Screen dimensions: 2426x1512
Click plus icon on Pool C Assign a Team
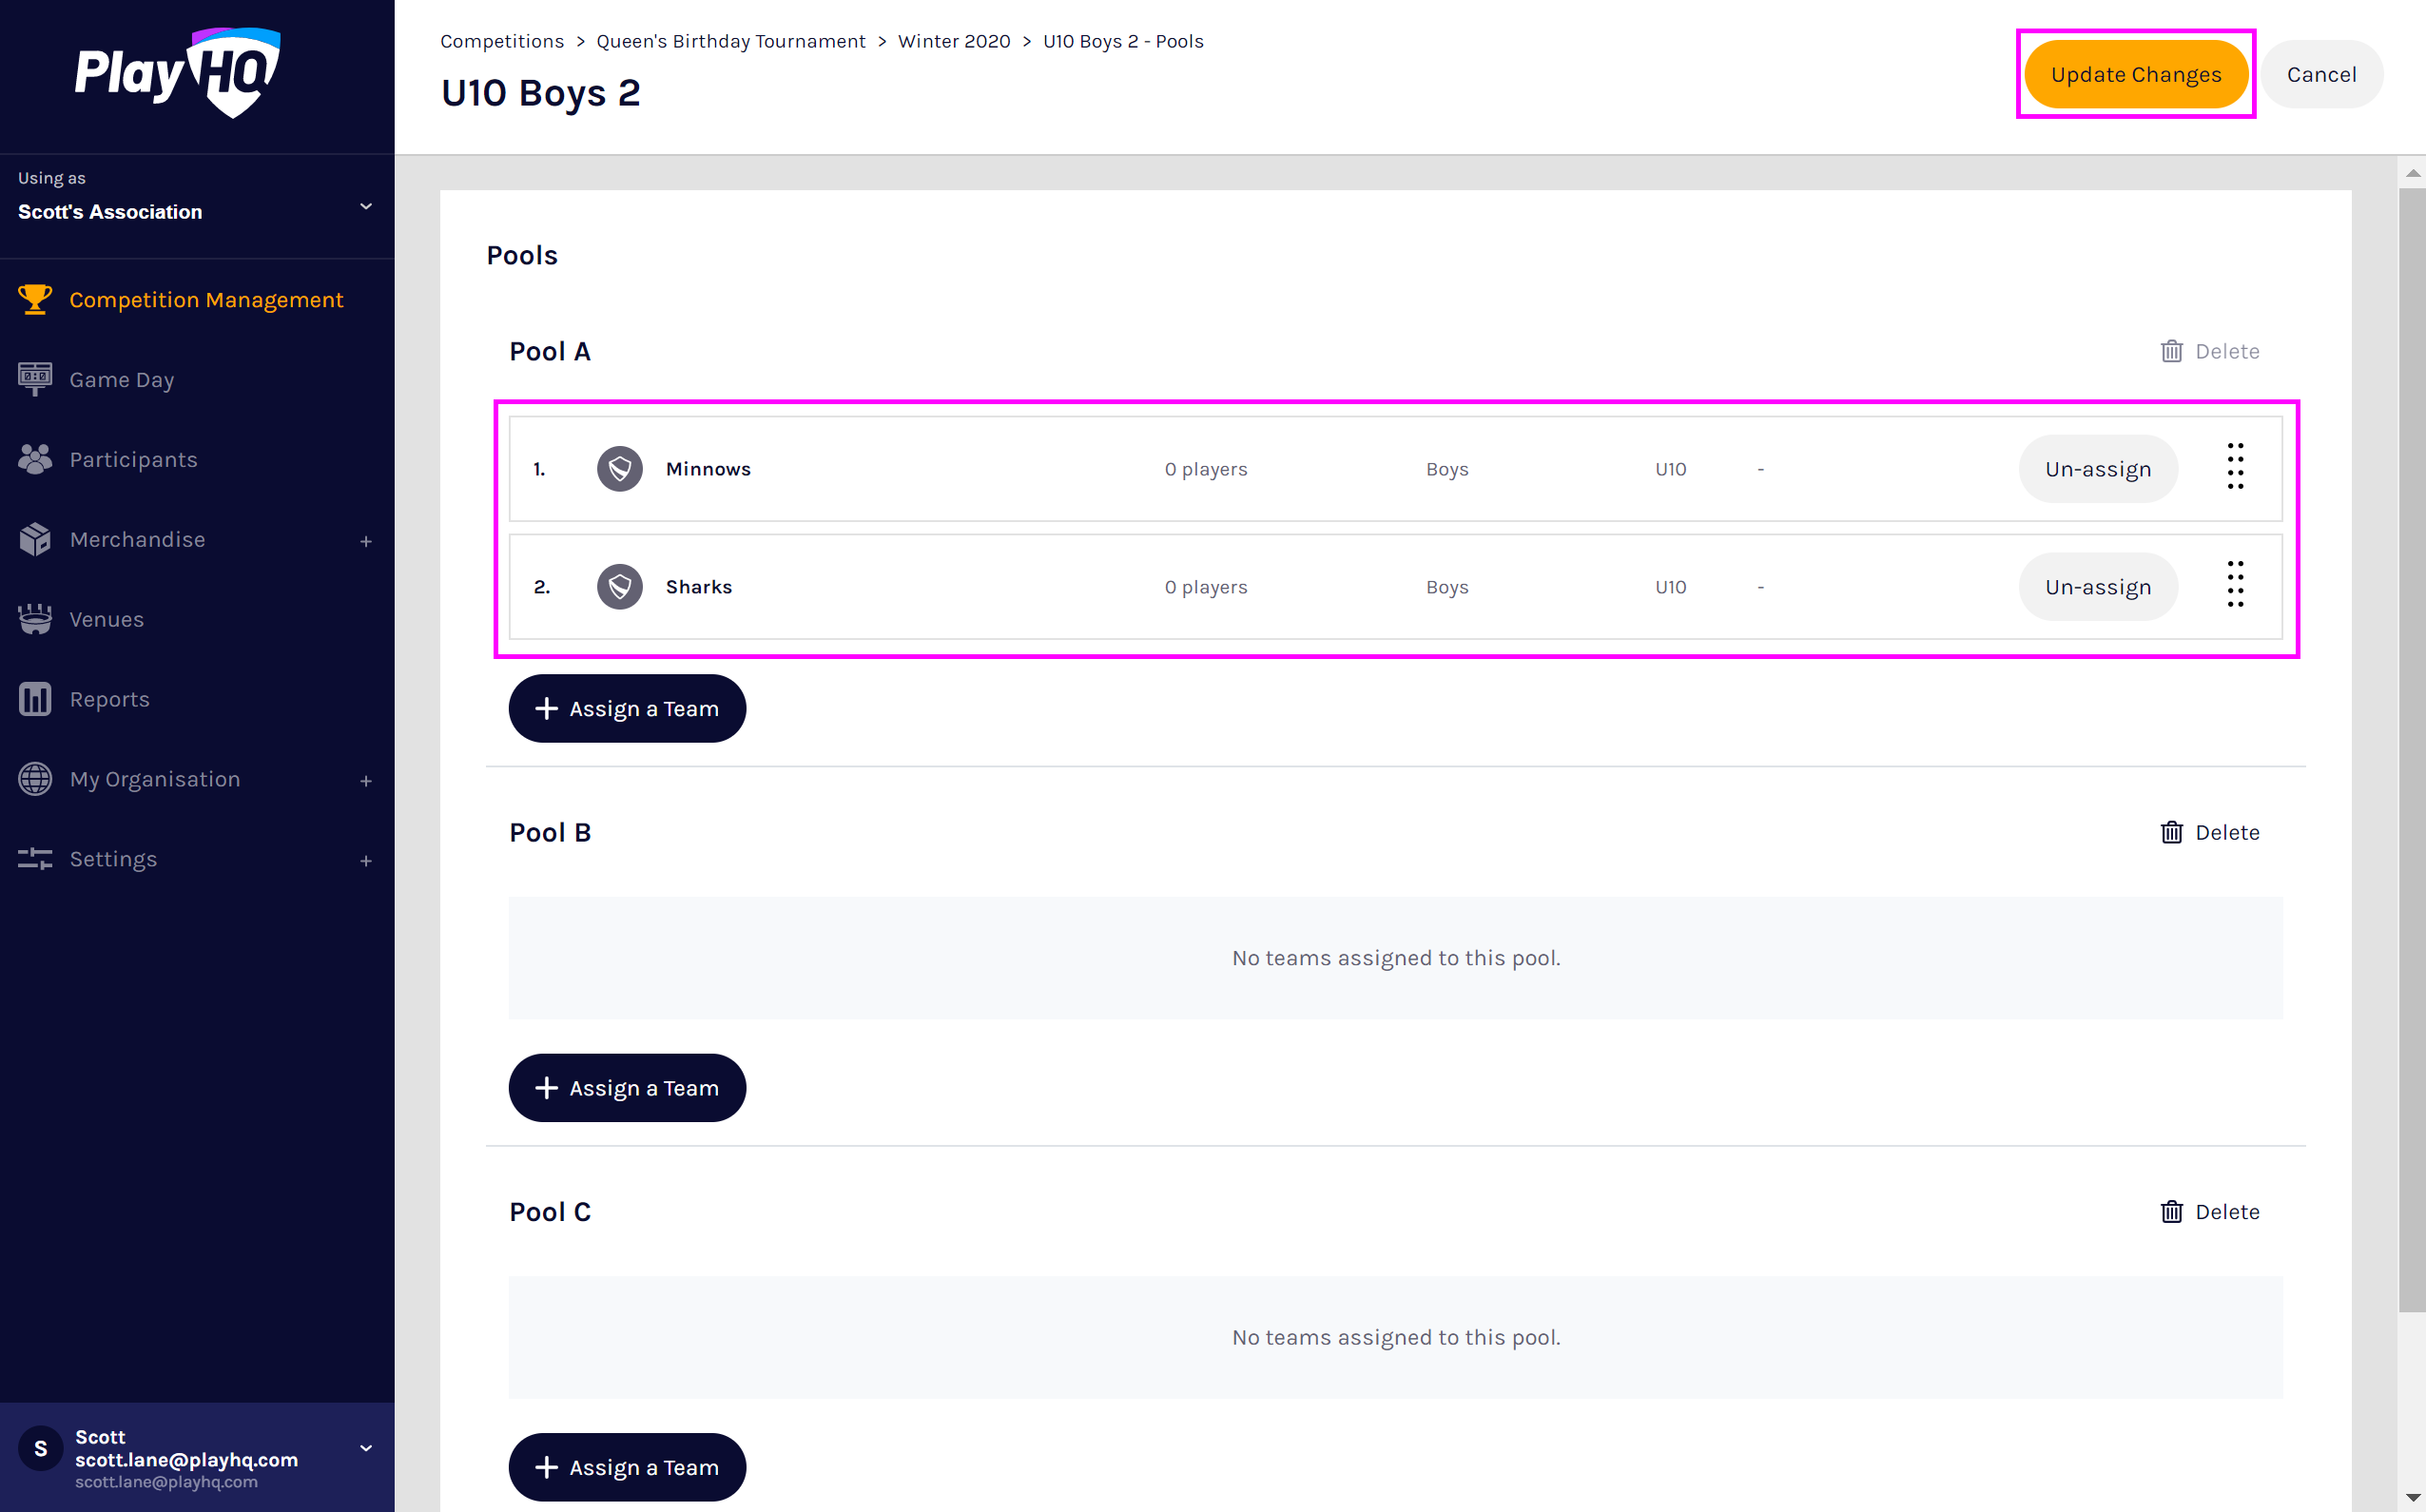click(x=546, y=1467)
